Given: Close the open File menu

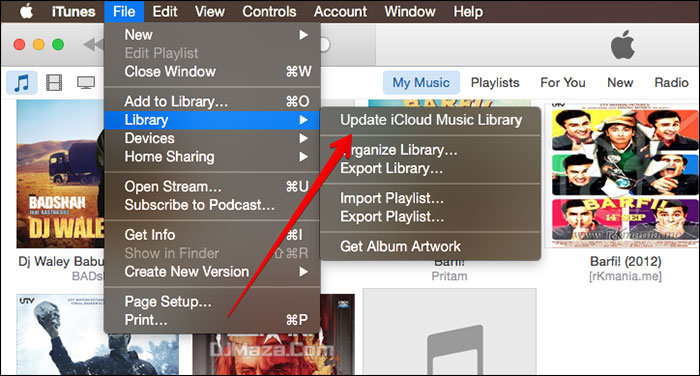Looking at the screenshot, I should (x=124, y=11).
